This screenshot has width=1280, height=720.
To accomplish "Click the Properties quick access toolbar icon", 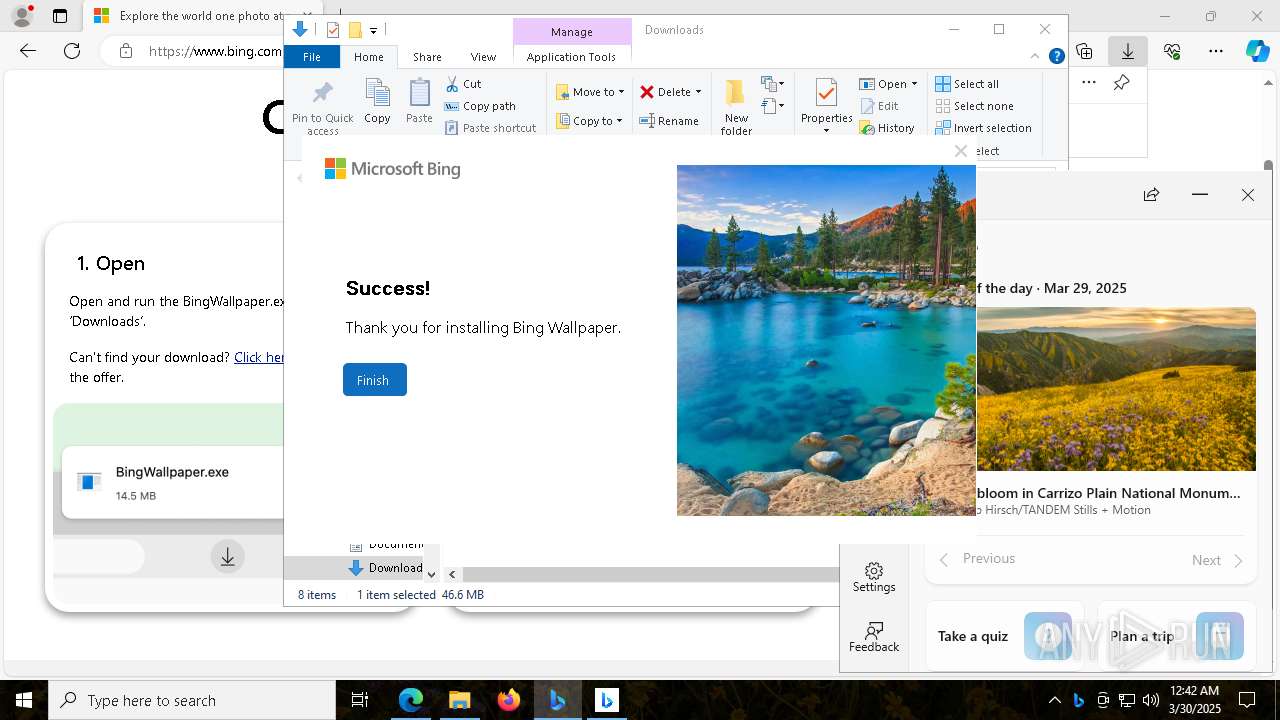I will [333, 30].
